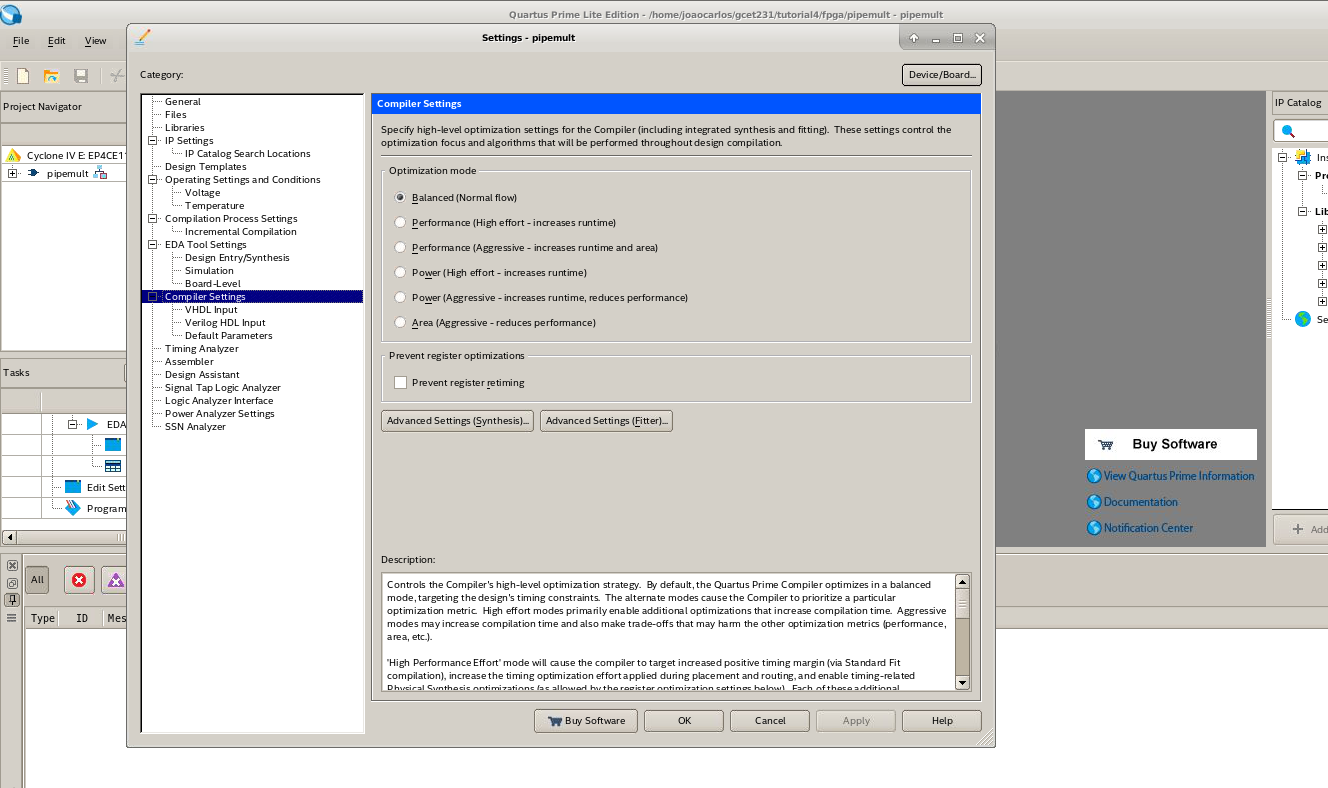This screenshot has height=788, width=1328.
Task: Collapse Installed IP node in IP Catalog
Action: point(1283,157)
